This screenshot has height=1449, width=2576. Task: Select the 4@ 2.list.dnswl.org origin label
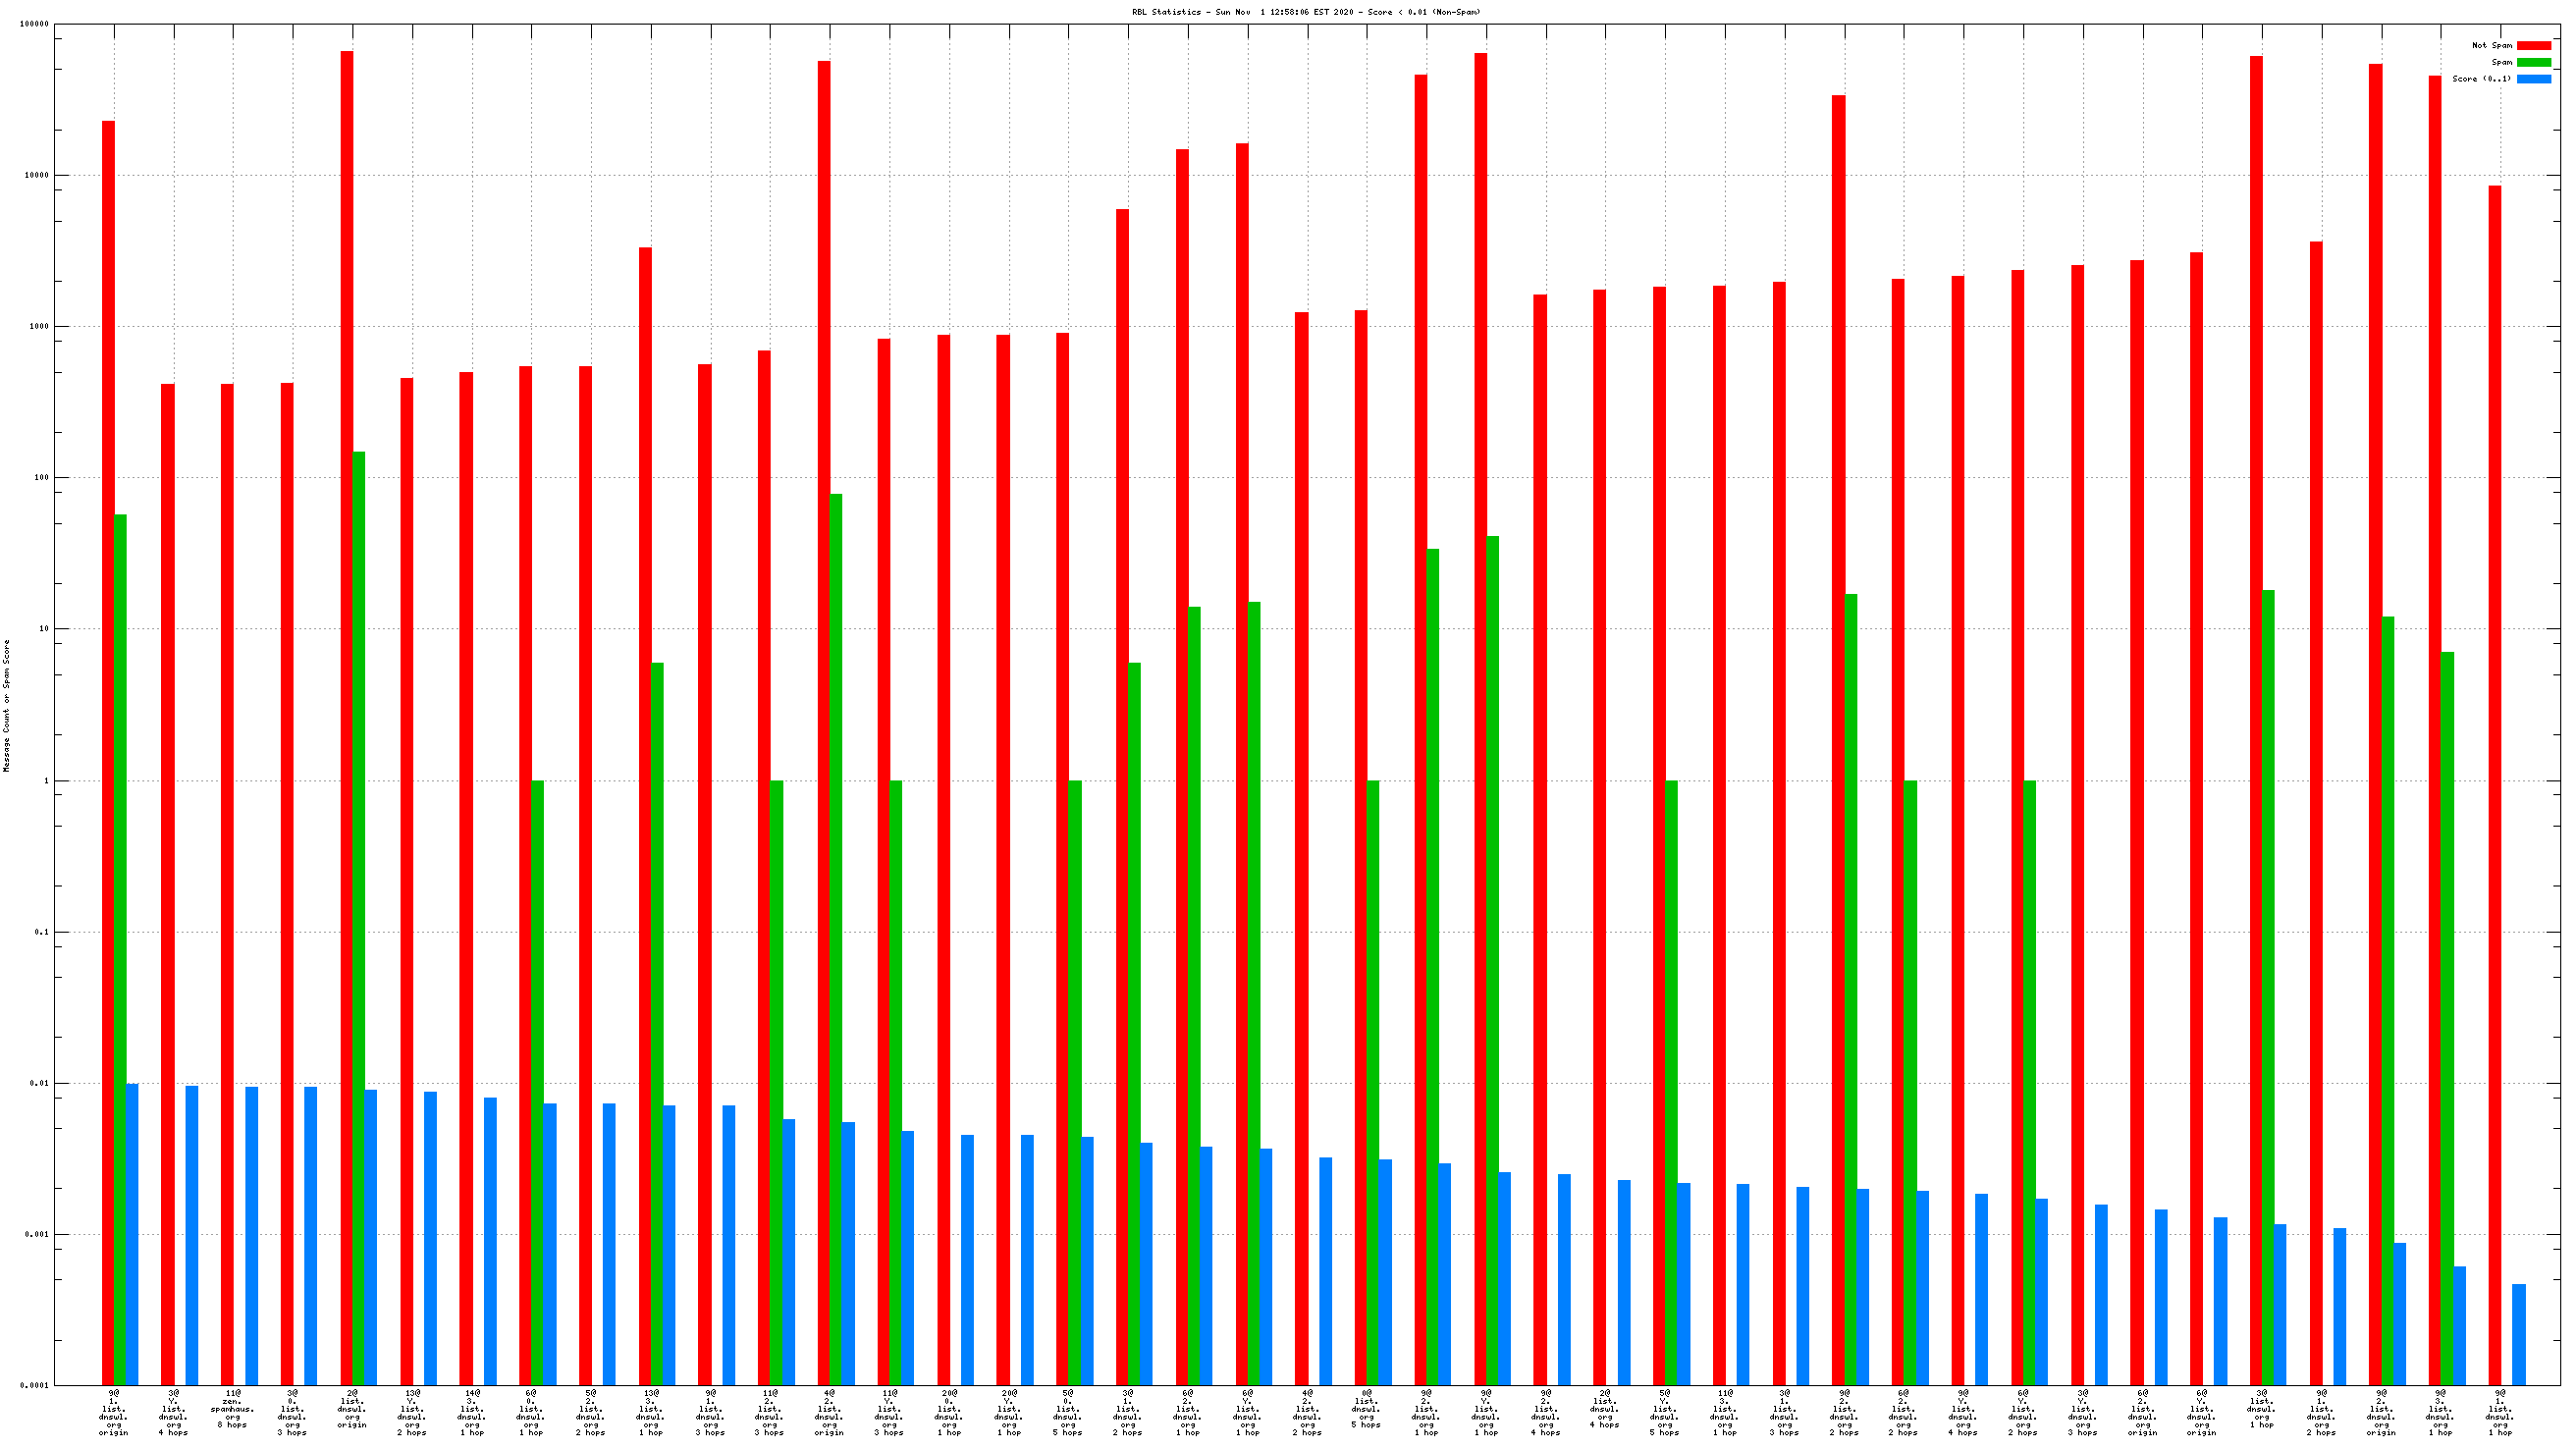coord(829,1412)
